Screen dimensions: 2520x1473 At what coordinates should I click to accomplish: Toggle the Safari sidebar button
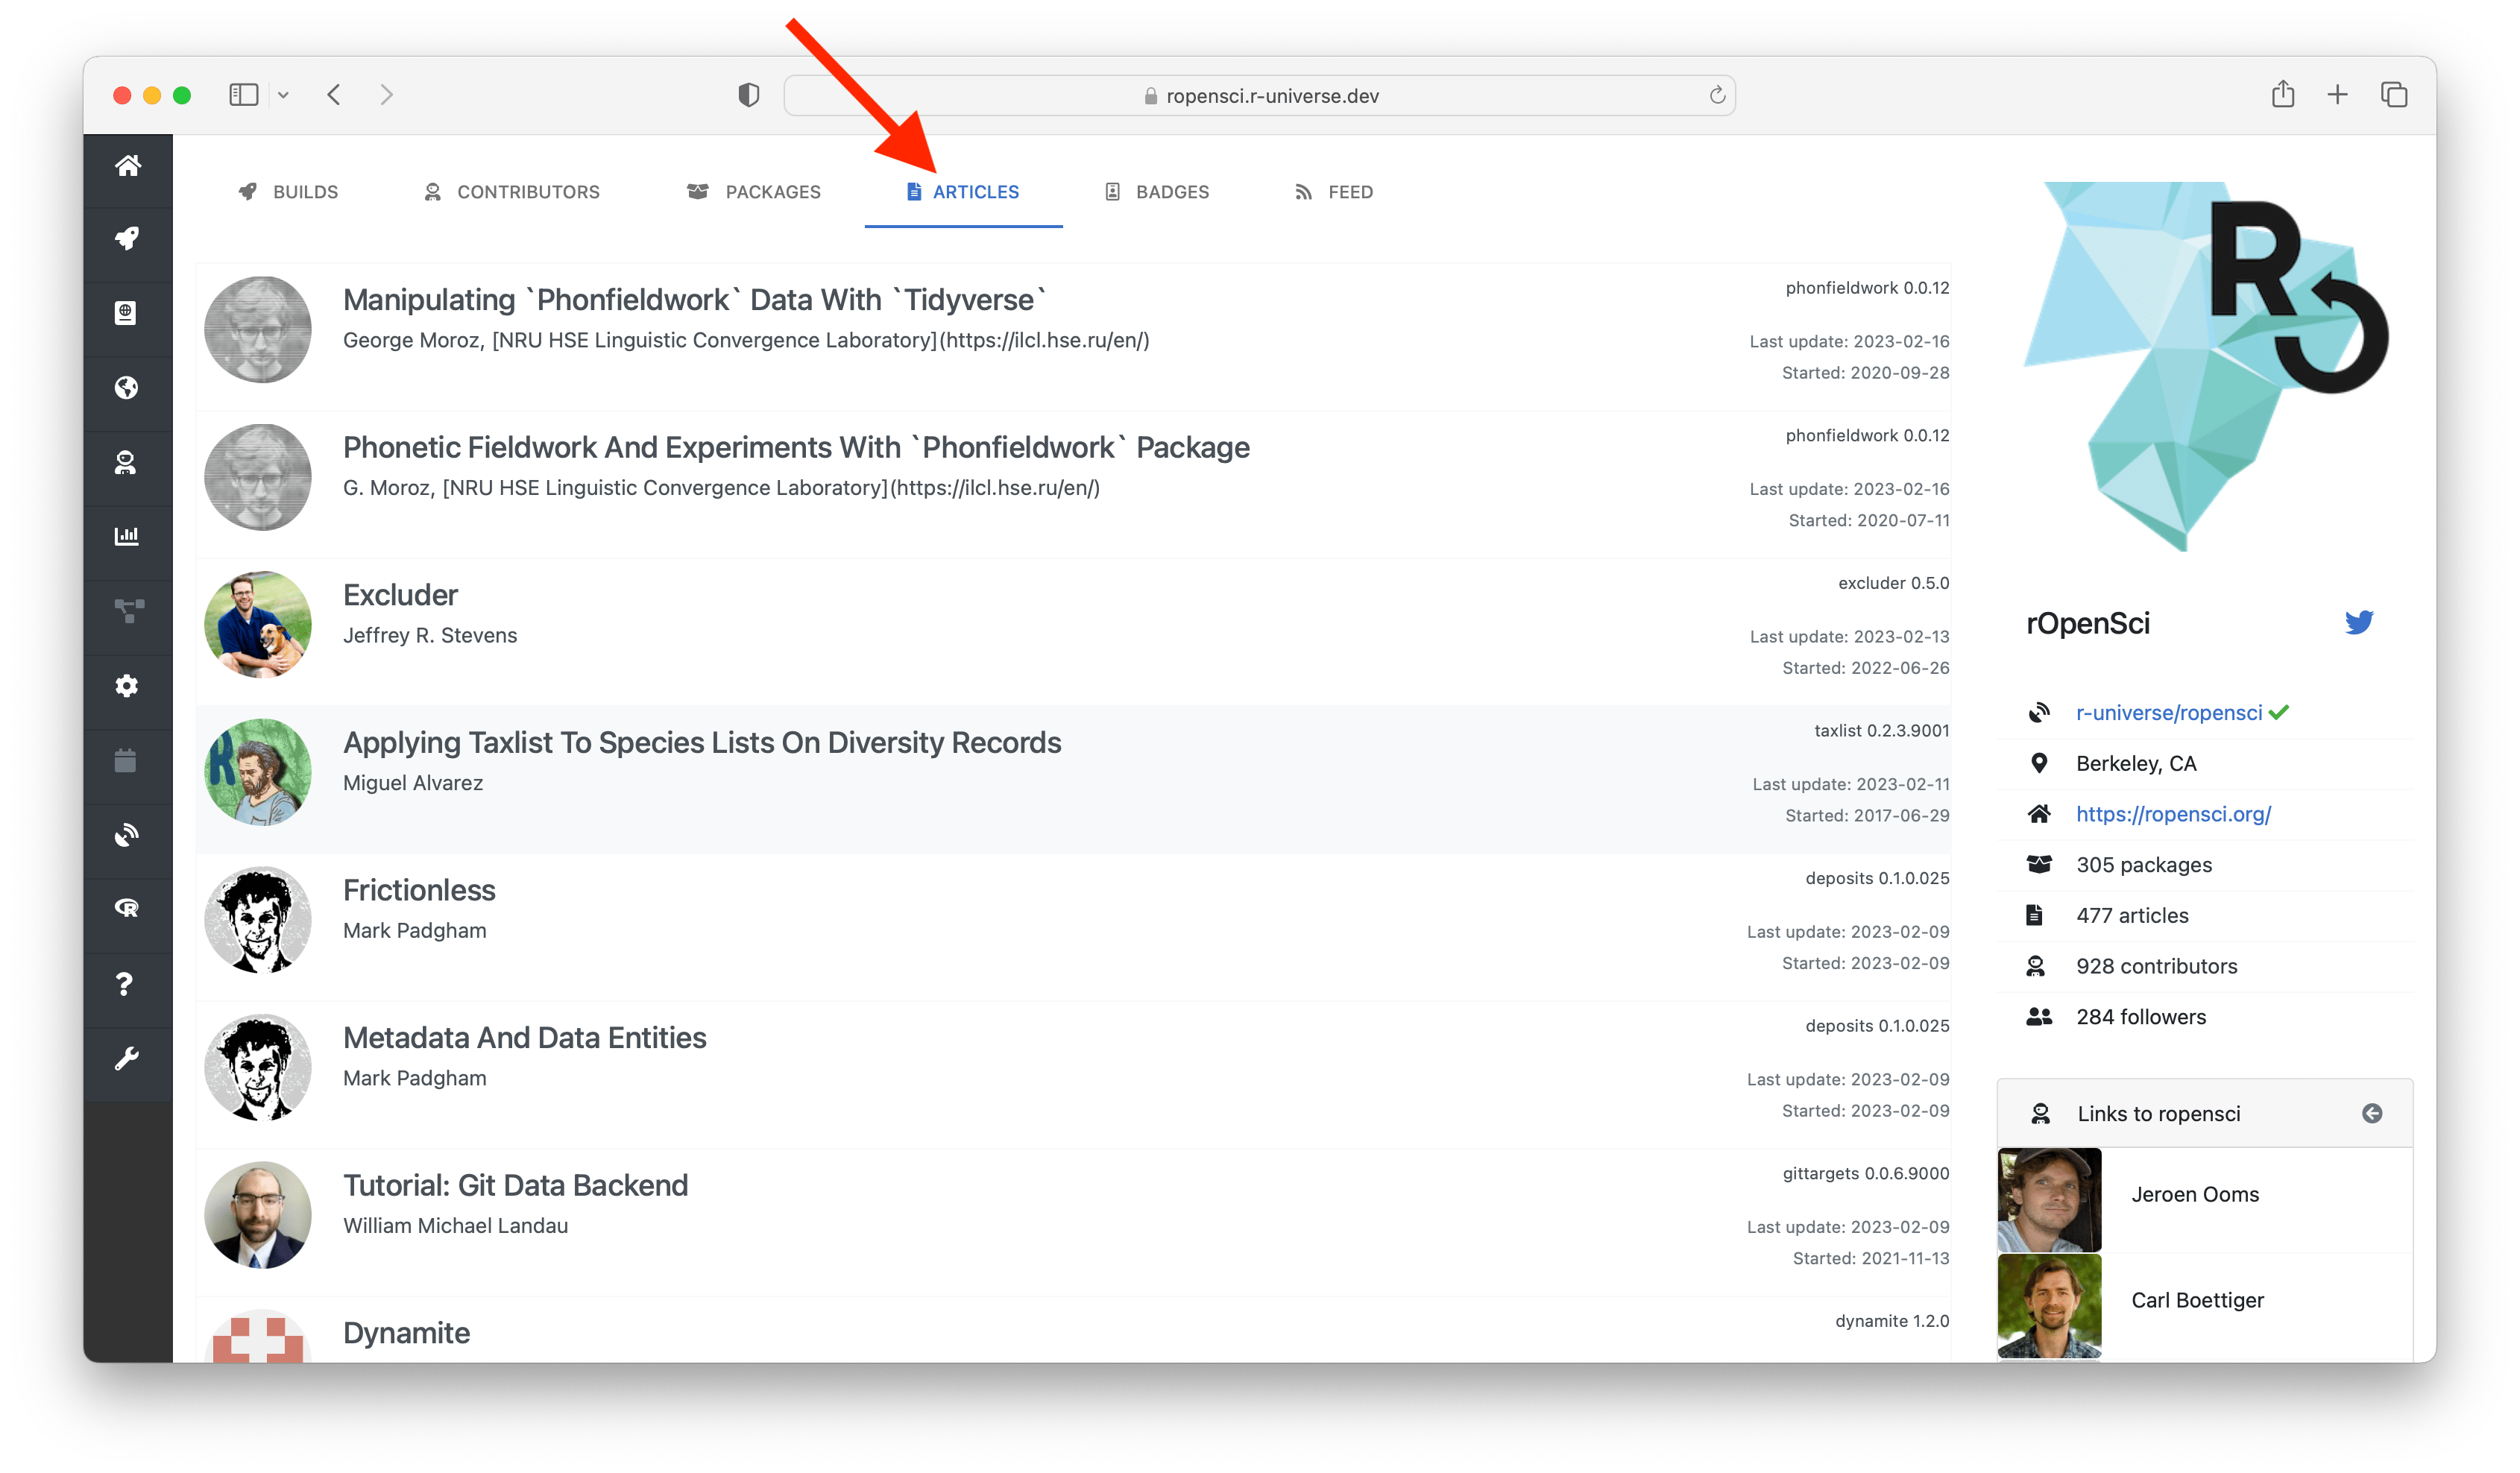pyautogui.click(x=243, y=95)
